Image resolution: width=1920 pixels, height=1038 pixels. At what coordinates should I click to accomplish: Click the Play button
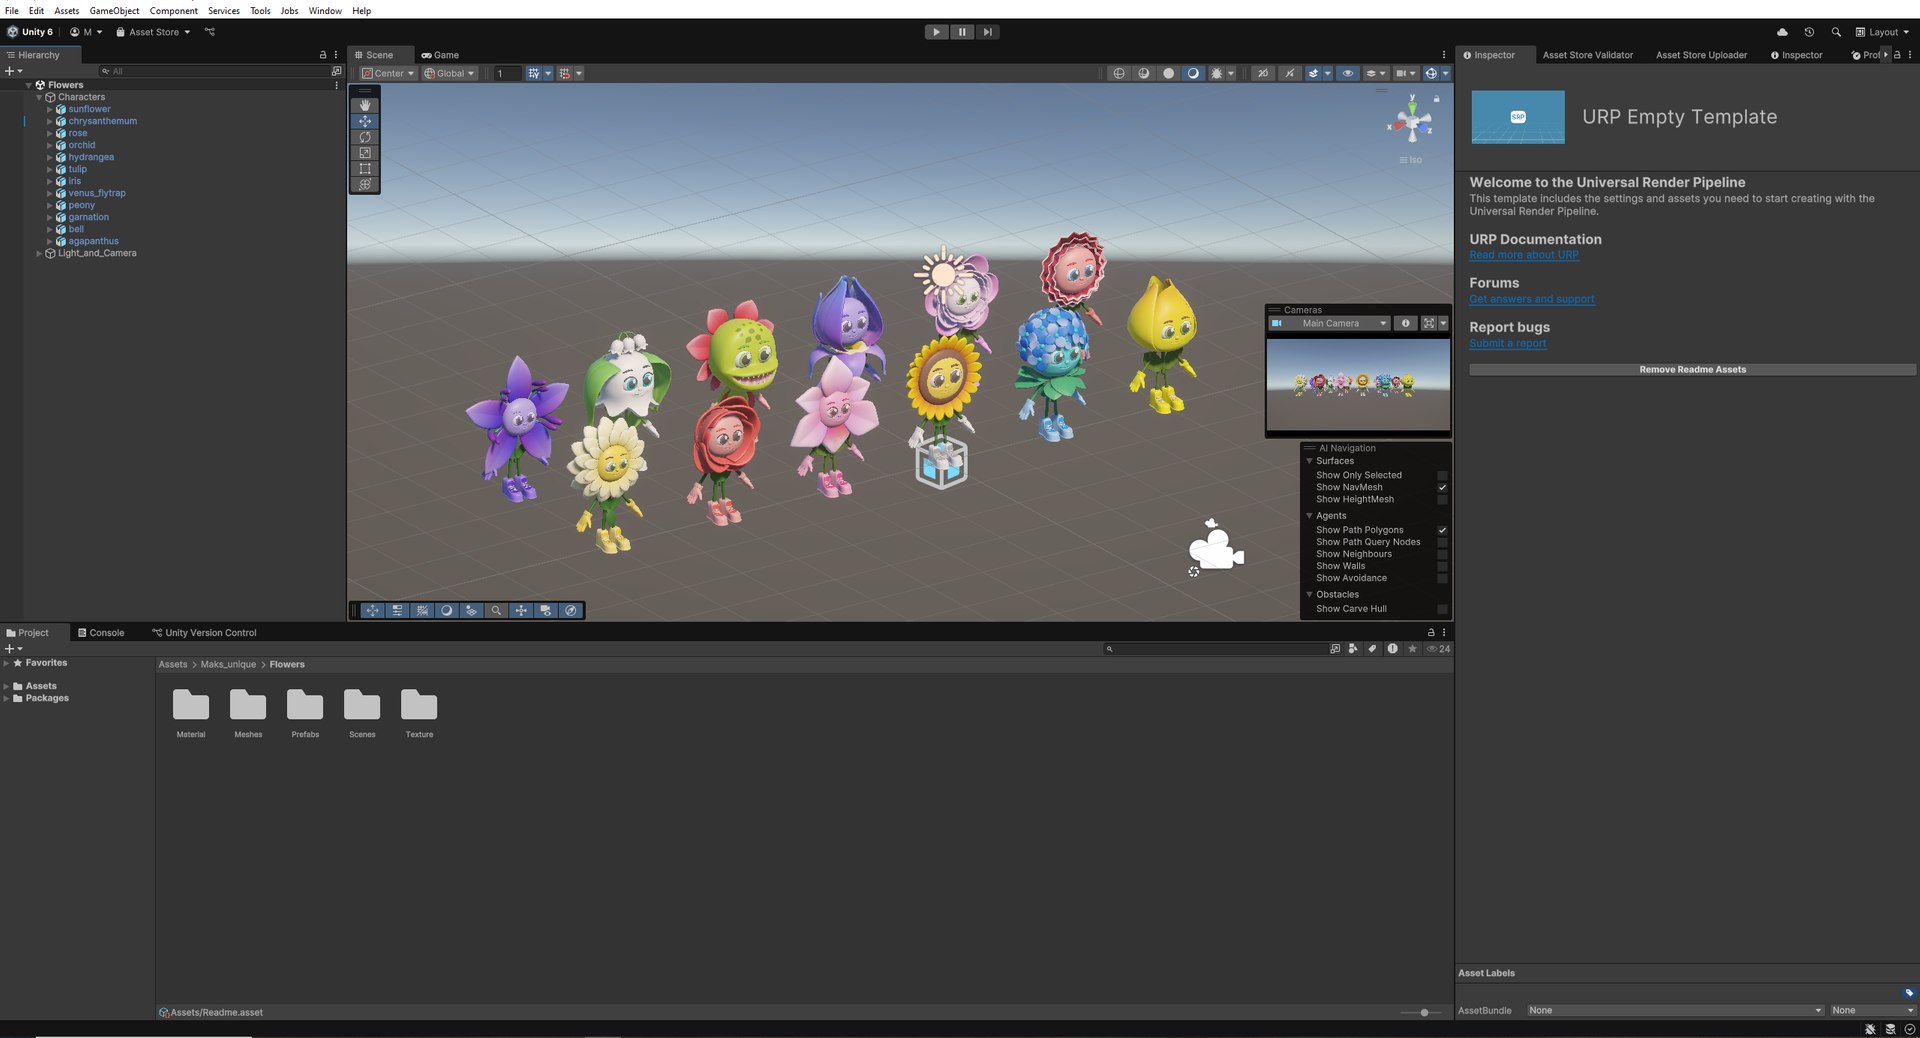936,32
